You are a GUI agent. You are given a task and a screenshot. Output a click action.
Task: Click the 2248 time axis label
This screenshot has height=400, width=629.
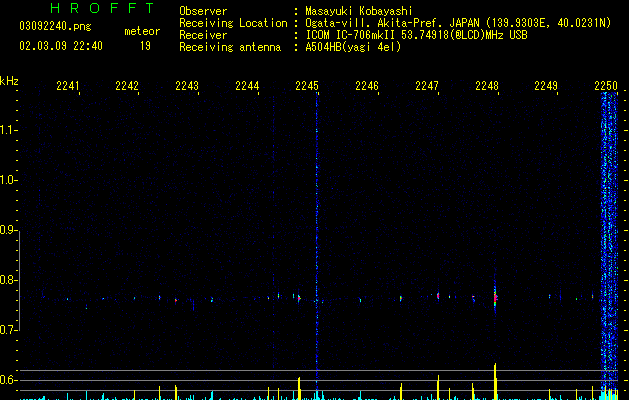487,85
